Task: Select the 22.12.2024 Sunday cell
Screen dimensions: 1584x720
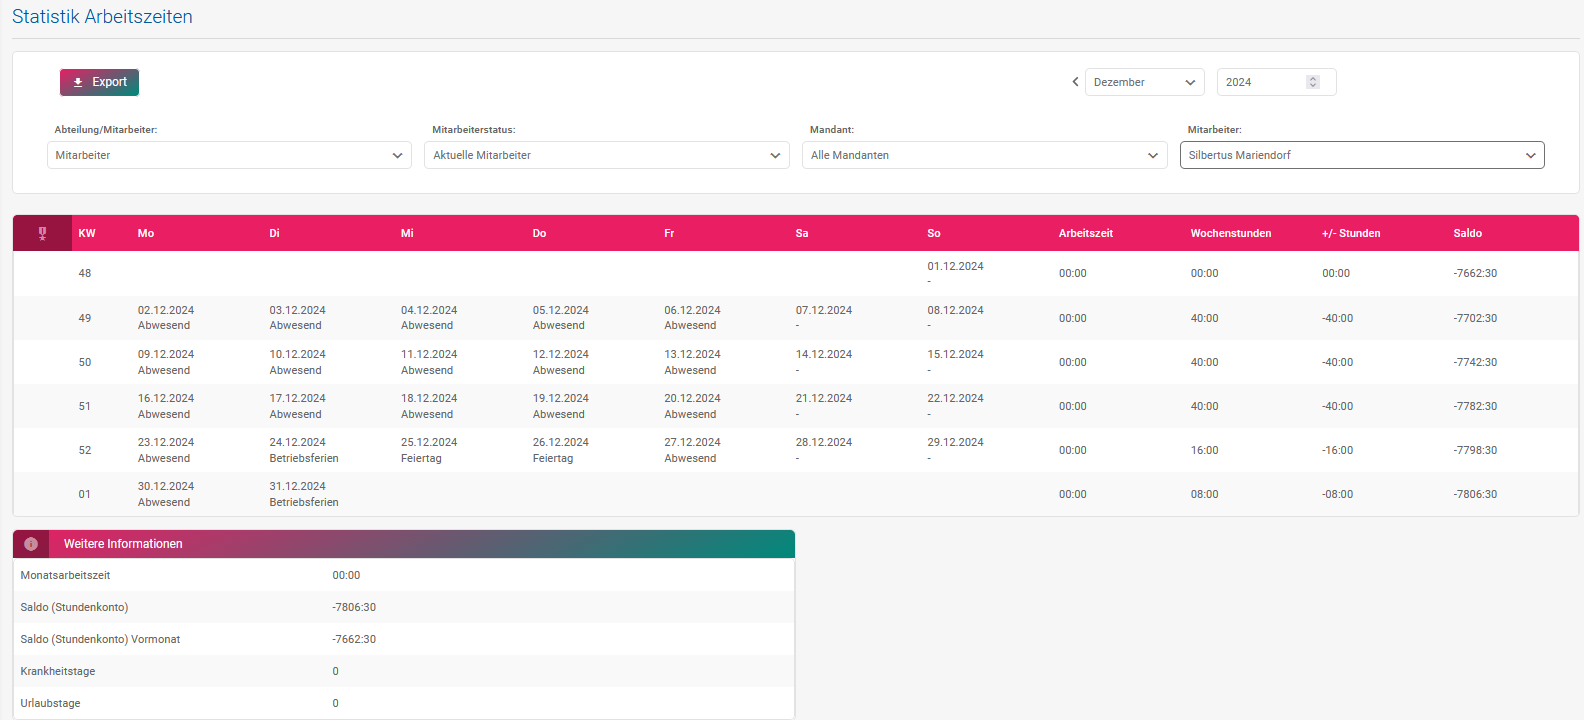Action: pyautogui.click(x=955, y=406)
